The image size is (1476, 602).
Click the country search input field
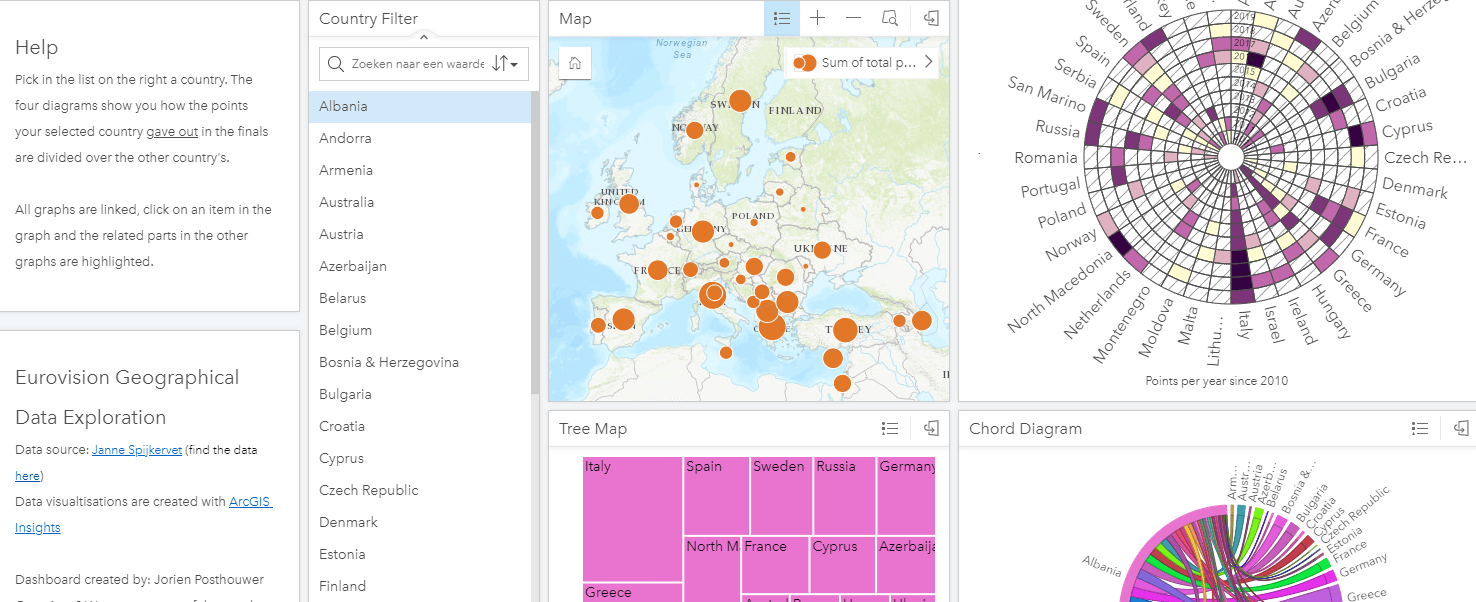(418, 64)
